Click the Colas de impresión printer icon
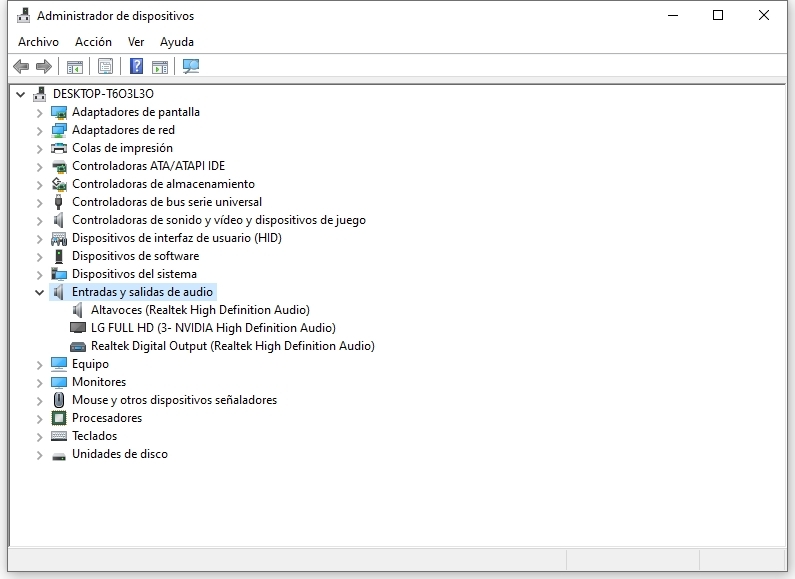 tap(59, 148)
